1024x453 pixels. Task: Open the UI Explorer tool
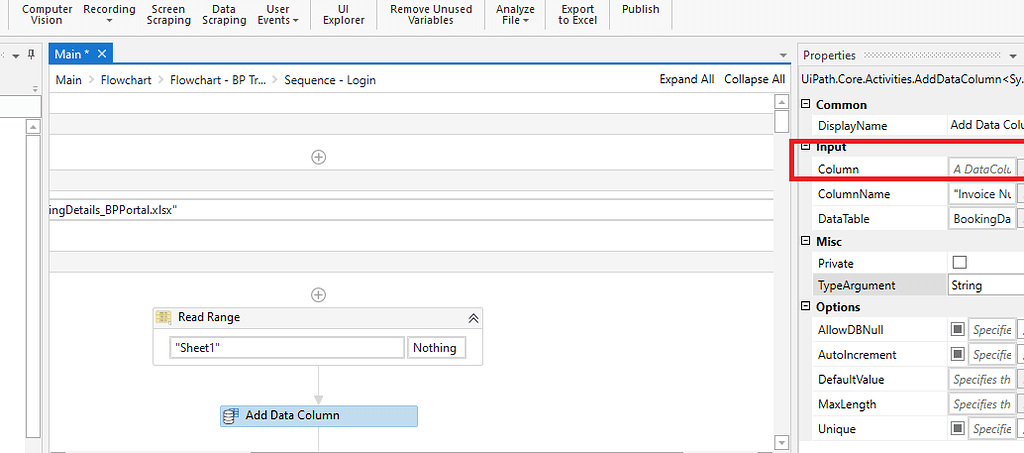coord(343,14)
